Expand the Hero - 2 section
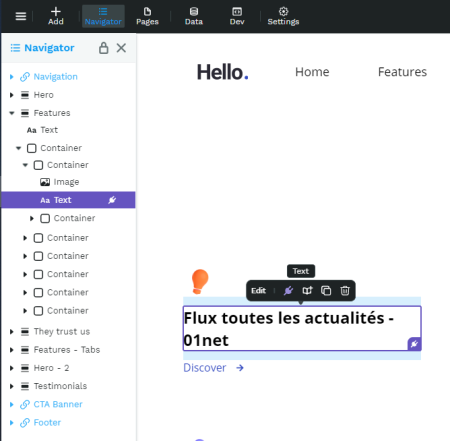This screenshot has height=441, width=450. (x=12, y=368)
